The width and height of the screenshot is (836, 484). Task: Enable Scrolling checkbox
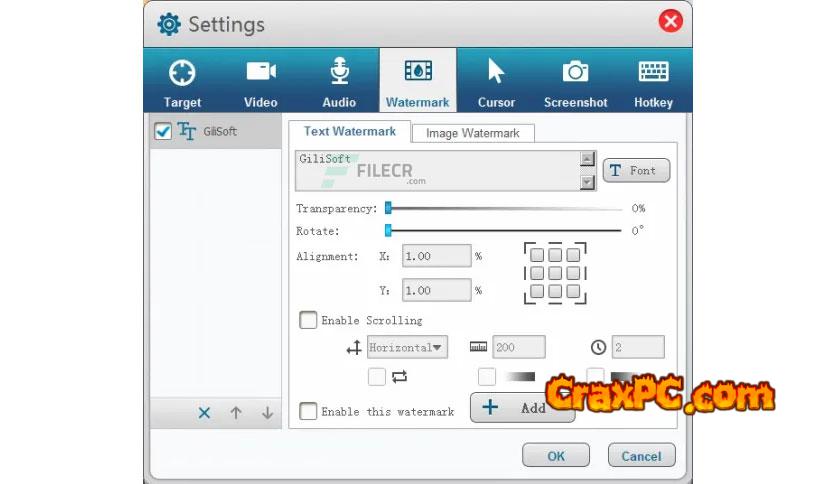308,320
